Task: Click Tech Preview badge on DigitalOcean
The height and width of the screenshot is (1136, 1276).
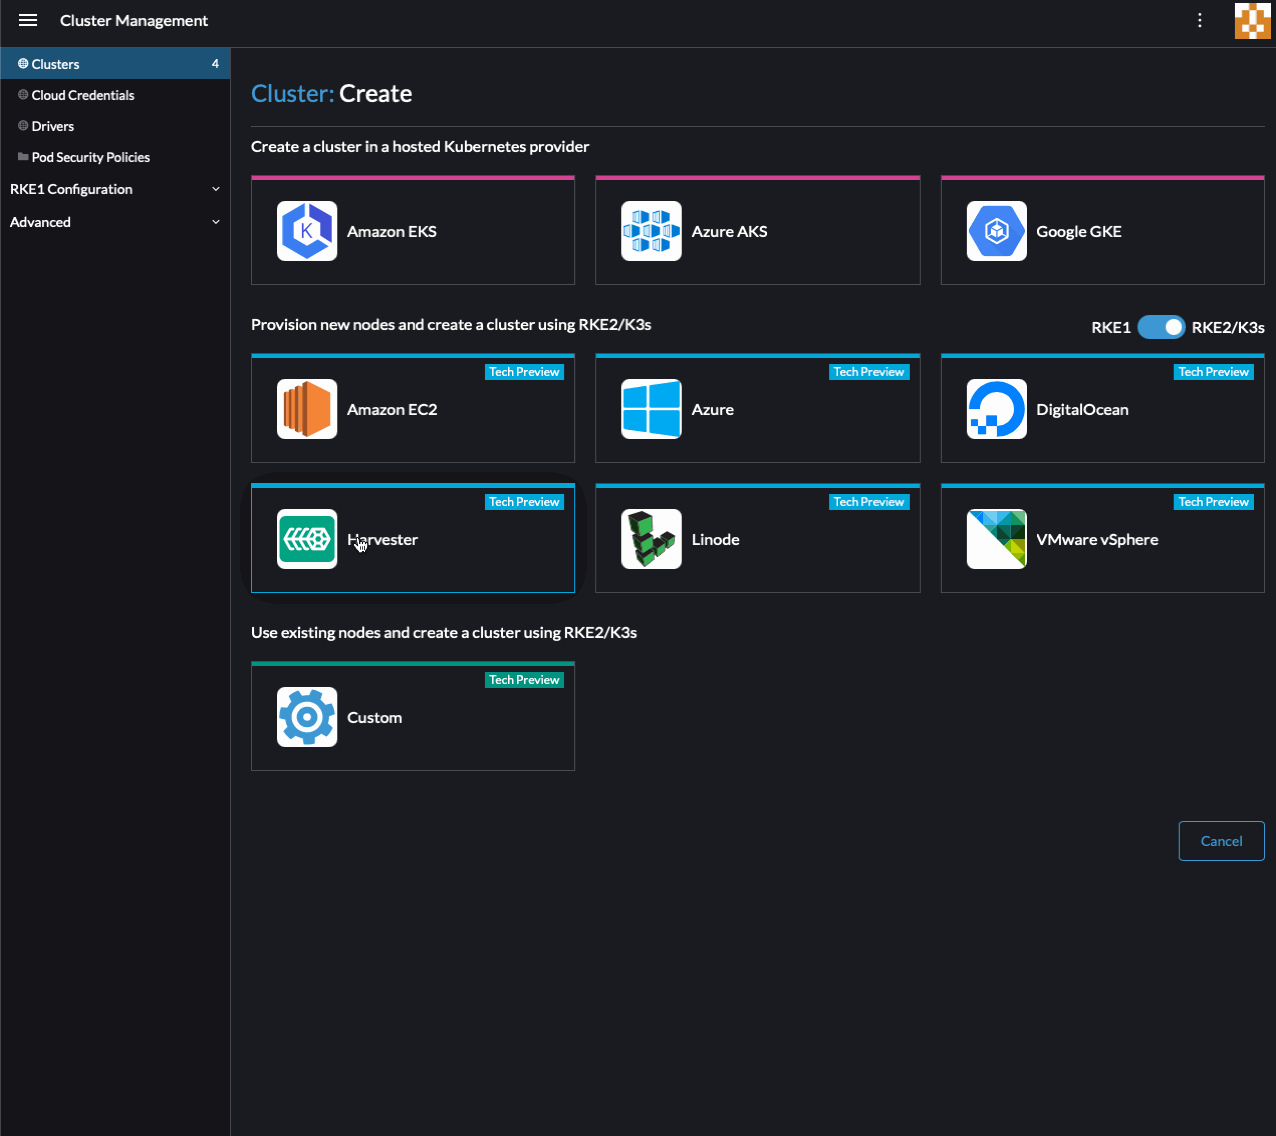Action: click(1214, 372)
